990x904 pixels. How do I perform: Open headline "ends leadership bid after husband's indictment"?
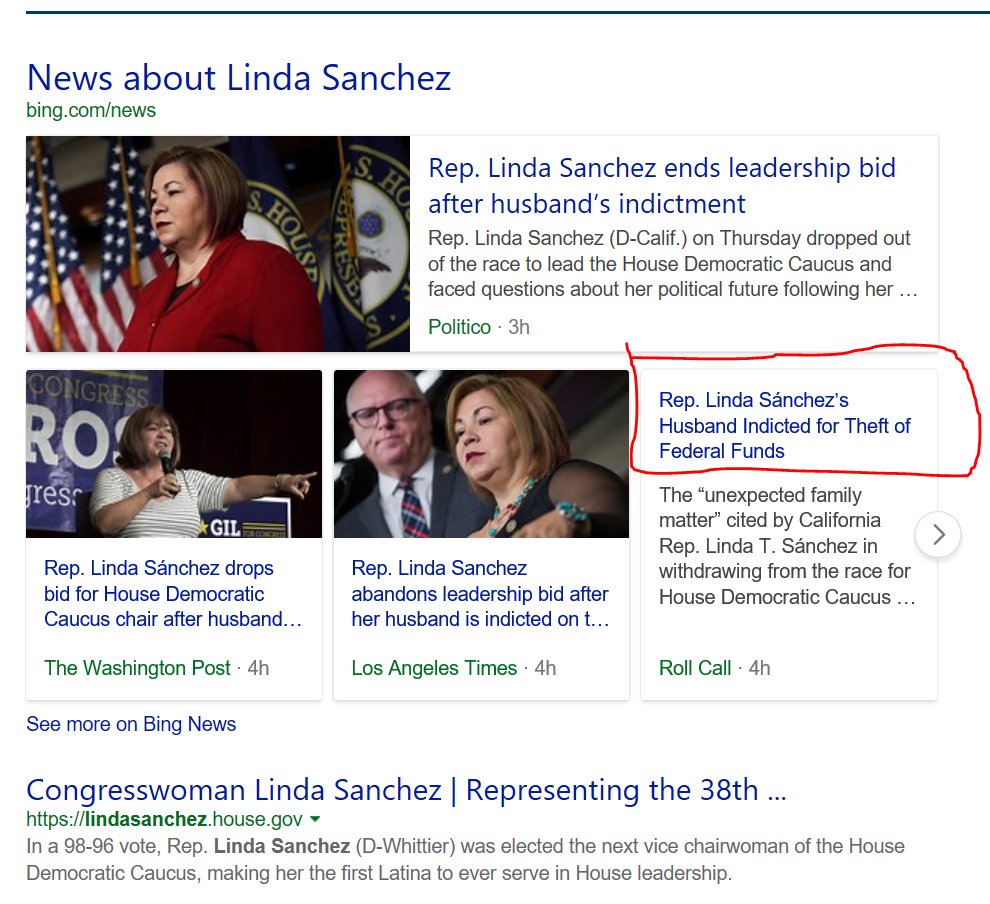pos(661,186)
